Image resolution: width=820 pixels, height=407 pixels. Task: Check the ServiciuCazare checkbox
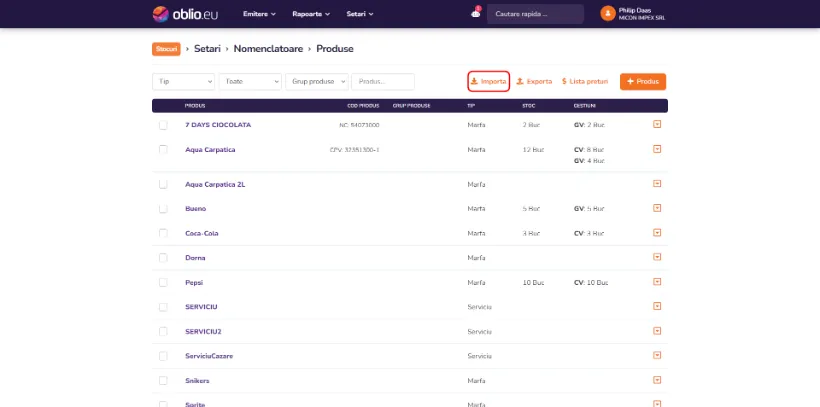point(163,356)
